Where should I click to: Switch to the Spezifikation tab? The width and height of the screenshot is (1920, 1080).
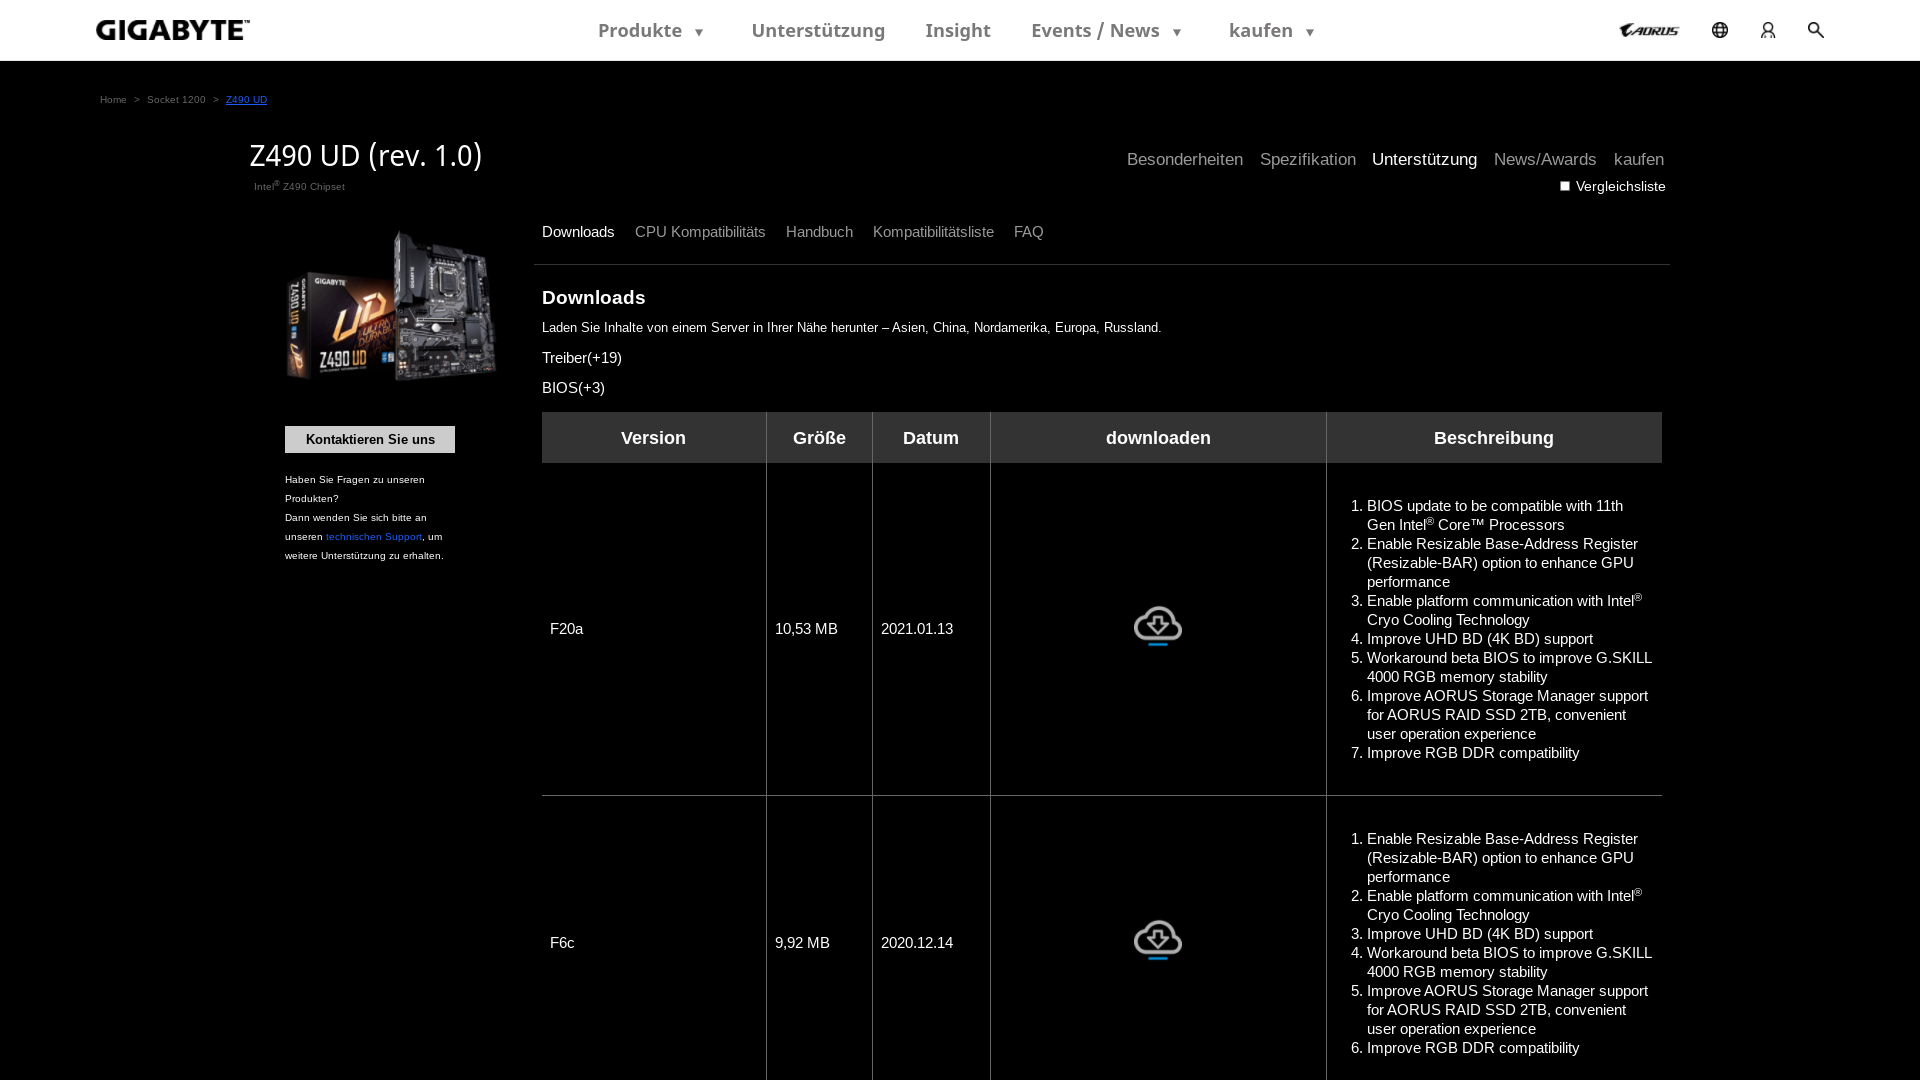coord(1308,159)
